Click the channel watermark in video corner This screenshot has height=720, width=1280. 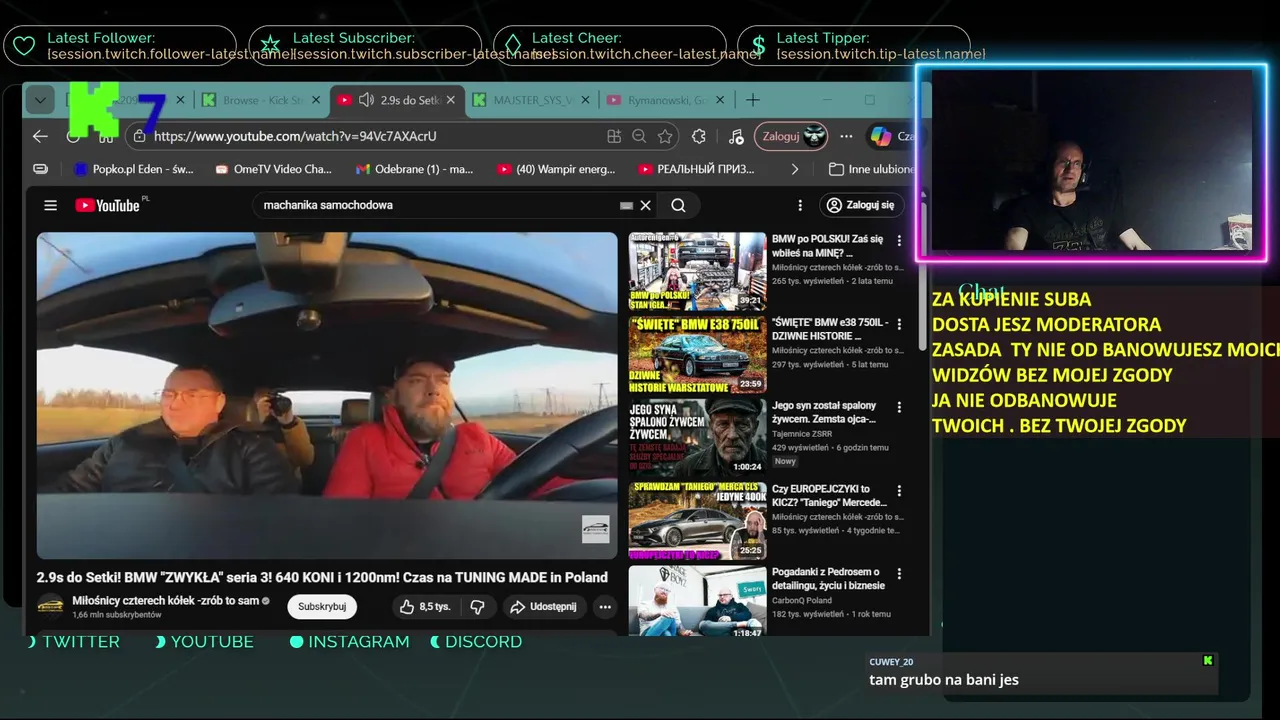(x=595, y=530)
